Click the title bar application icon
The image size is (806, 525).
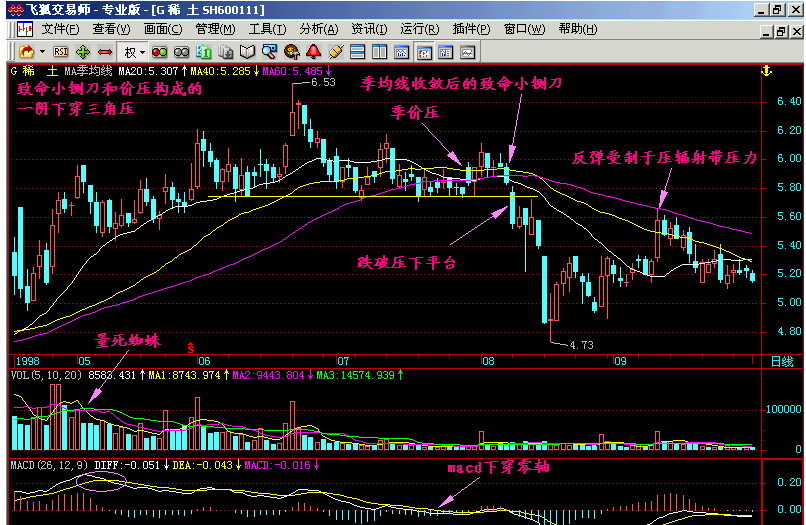(16, 9)
